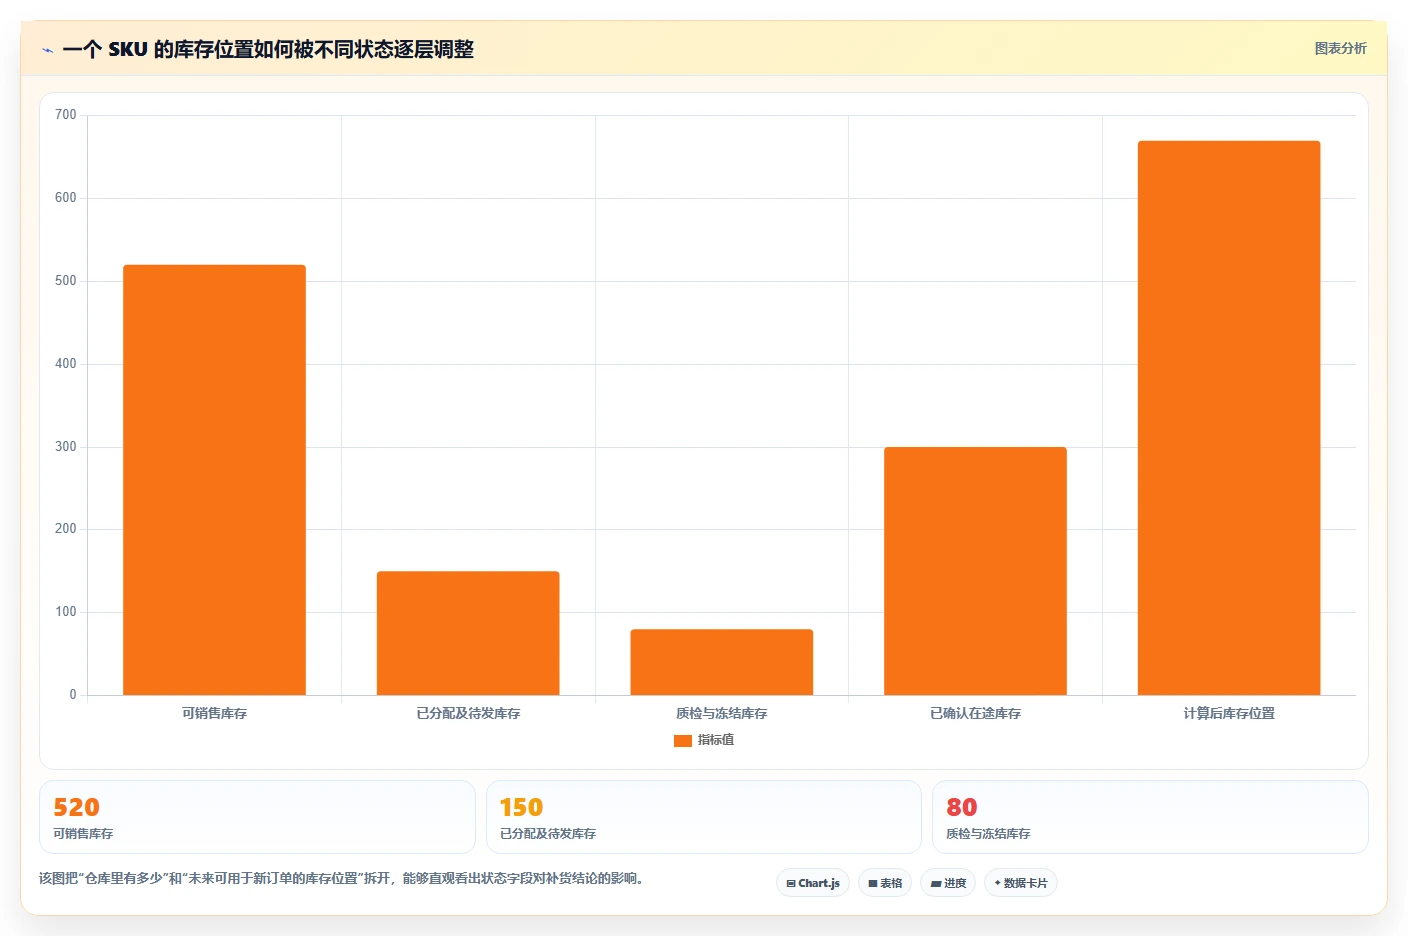Screen dimensions: 1408x936
Task: Click the 600 y-axis tick label
Action: [66, 198]
